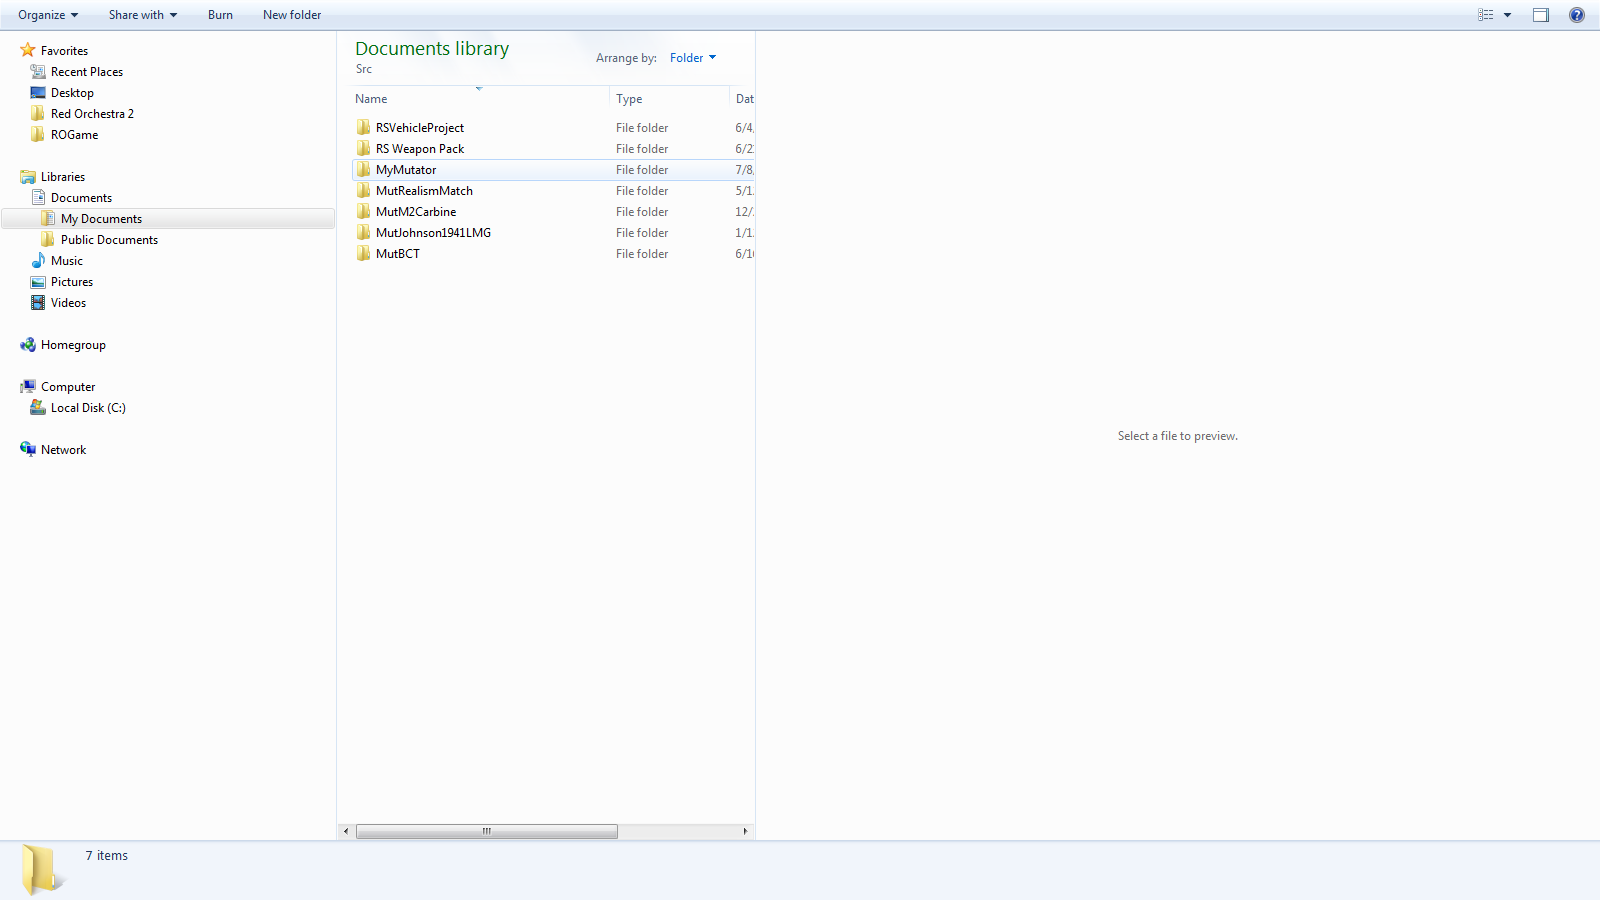The height and width of the screenshot is (900, 1600).
Task: Select the Documents library icon
Action: (38, 197)
